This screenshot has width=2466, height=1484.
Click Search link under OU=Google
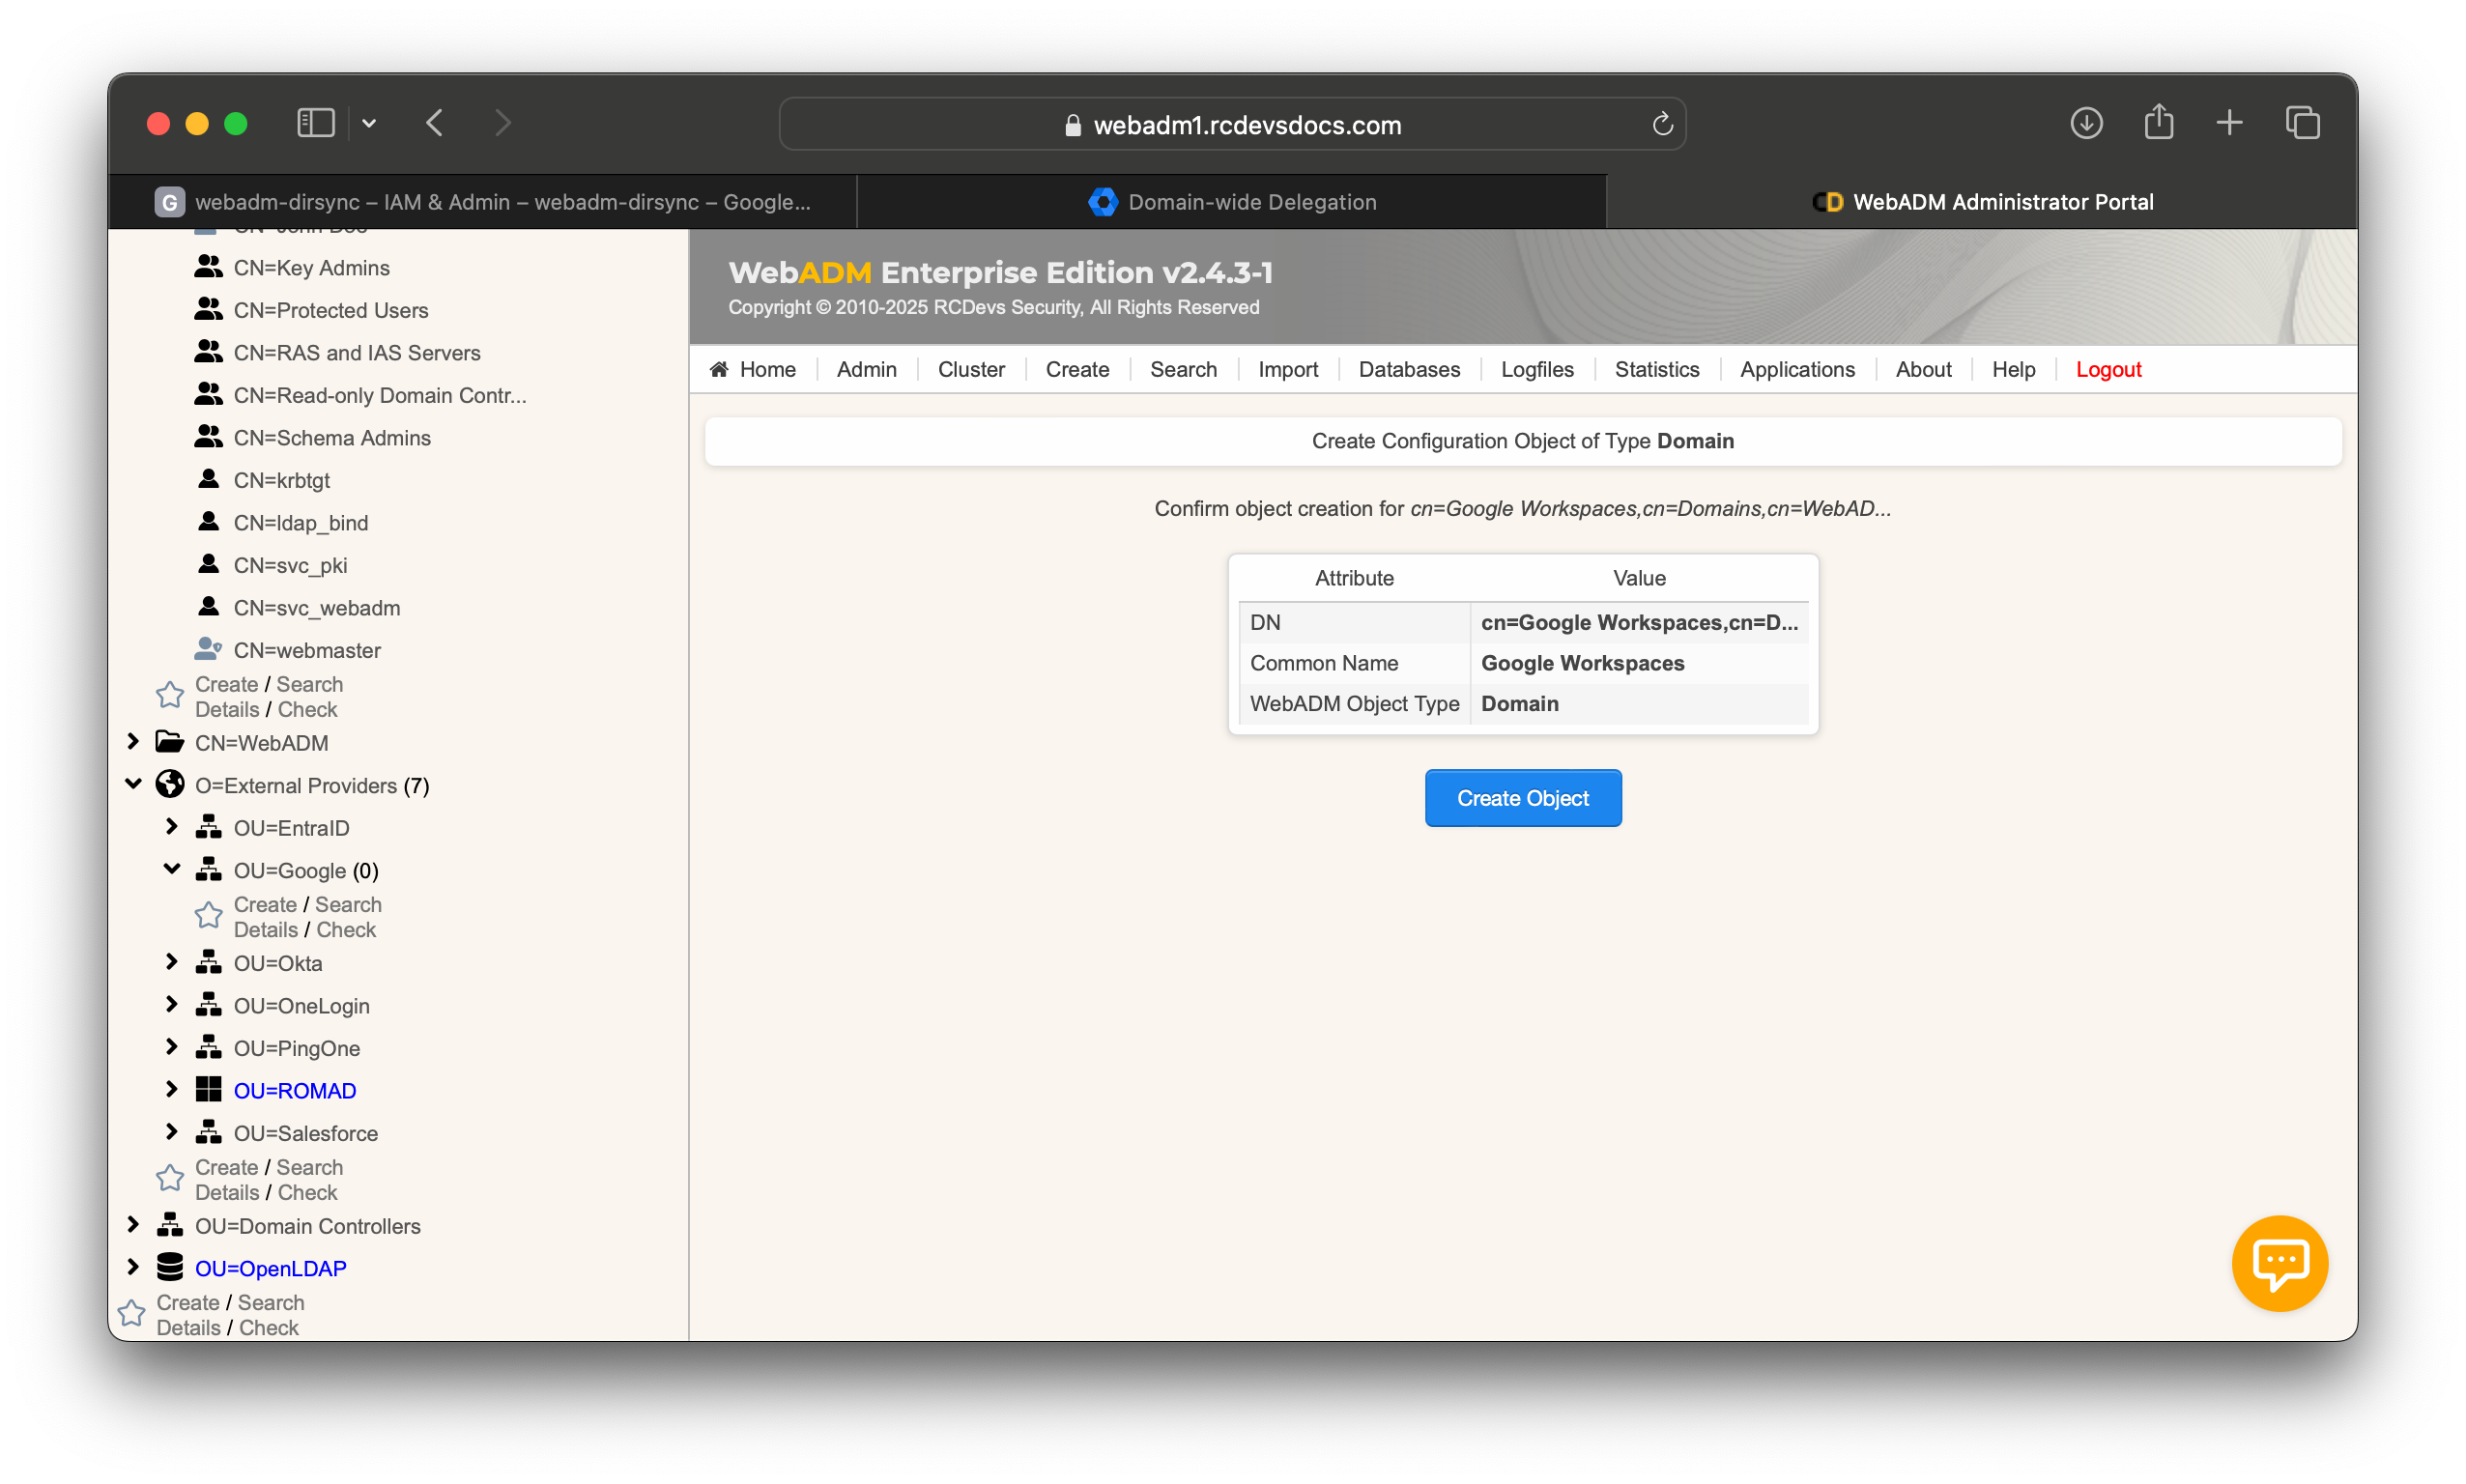[348, 904]
